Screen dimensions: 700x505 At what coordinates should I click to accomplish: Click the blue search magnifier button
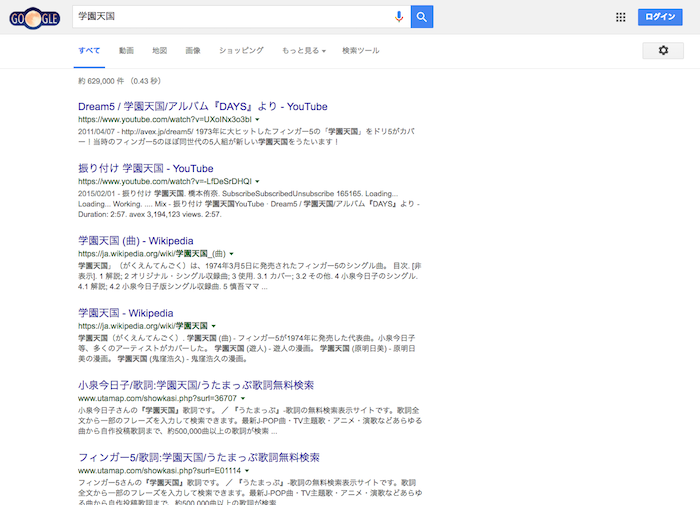point(422,17)
